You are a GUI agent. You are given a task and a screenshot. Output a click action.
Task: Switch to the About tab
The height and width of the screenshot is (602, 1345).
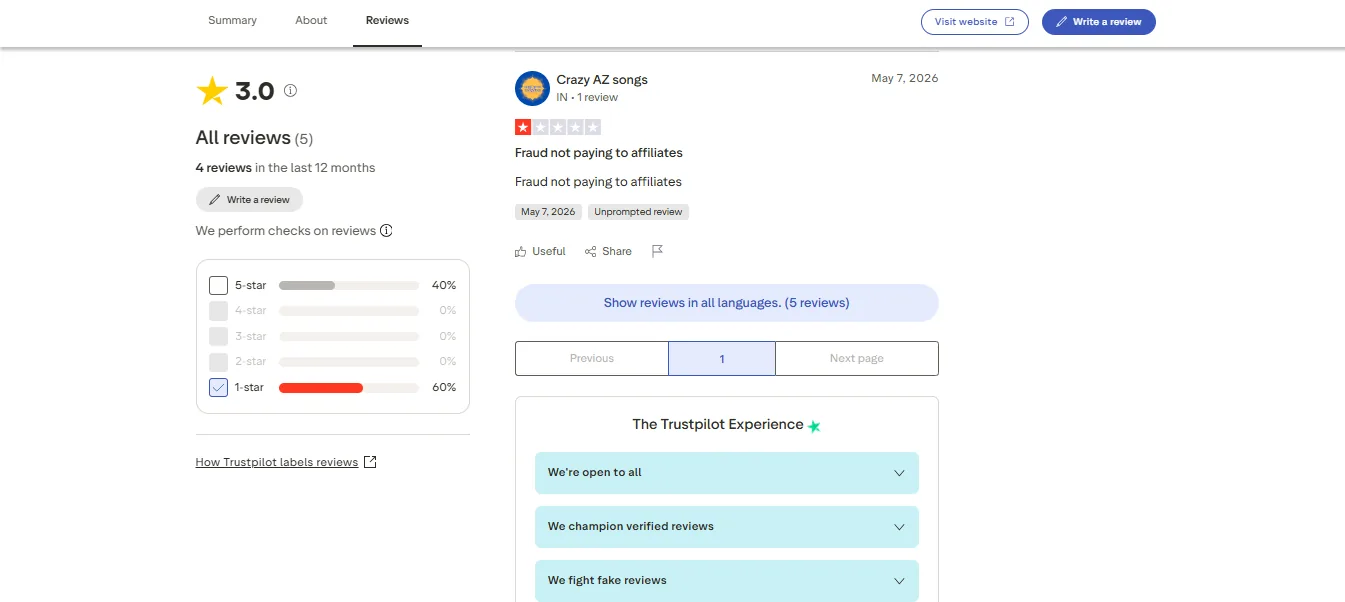[311, 21]
